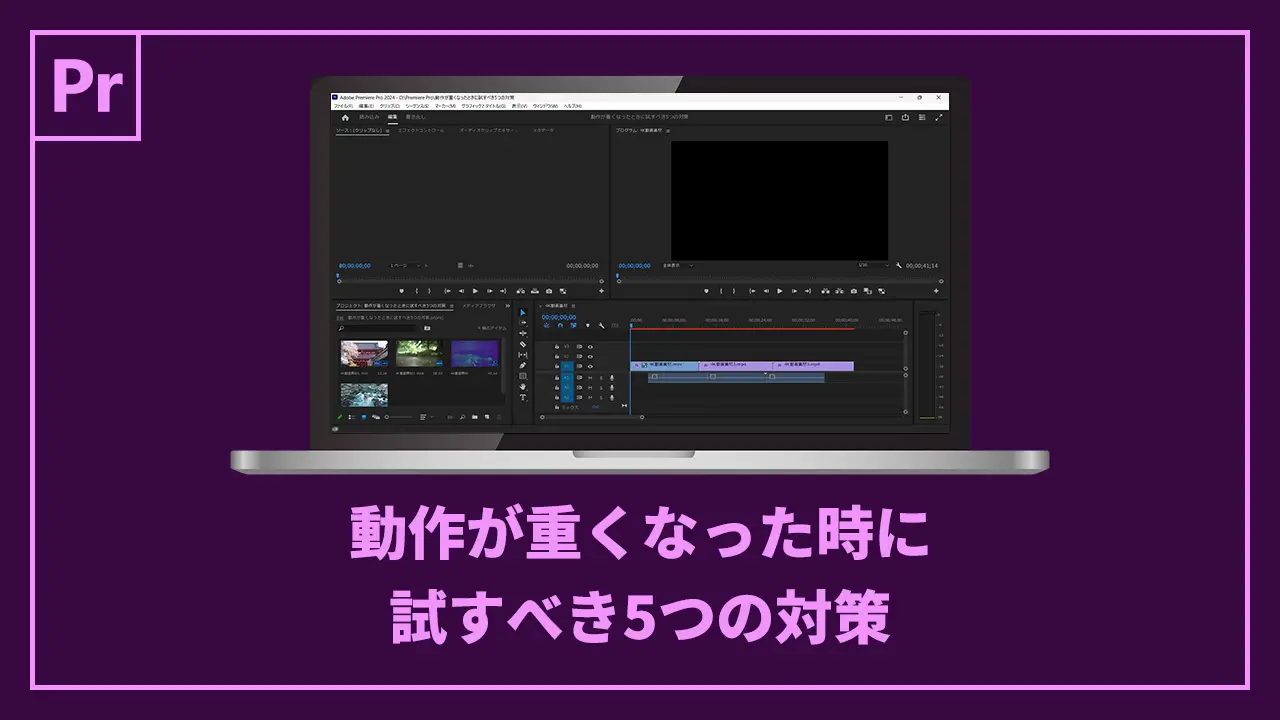1280x720 pixels.
Task: Toggle Linked Selection in the timeline
Action: coord(573,325)
